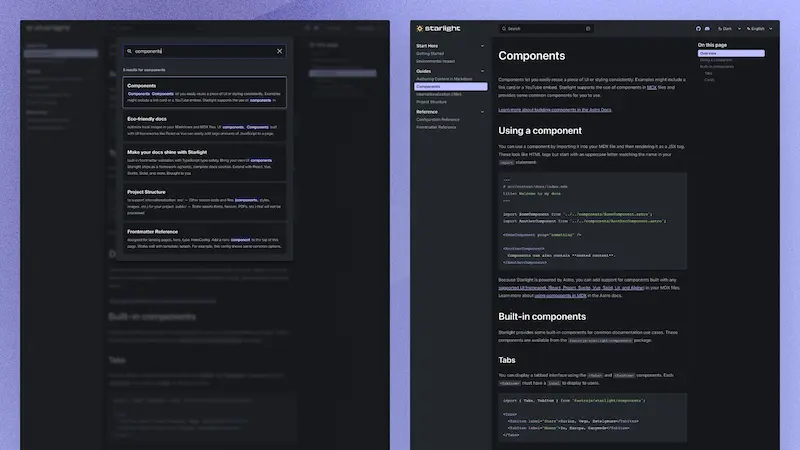Screen dimensions: 800x450
Task: Click the magnifier icon in search dialog
Action: pyautogui.click(x=130, y=51)
